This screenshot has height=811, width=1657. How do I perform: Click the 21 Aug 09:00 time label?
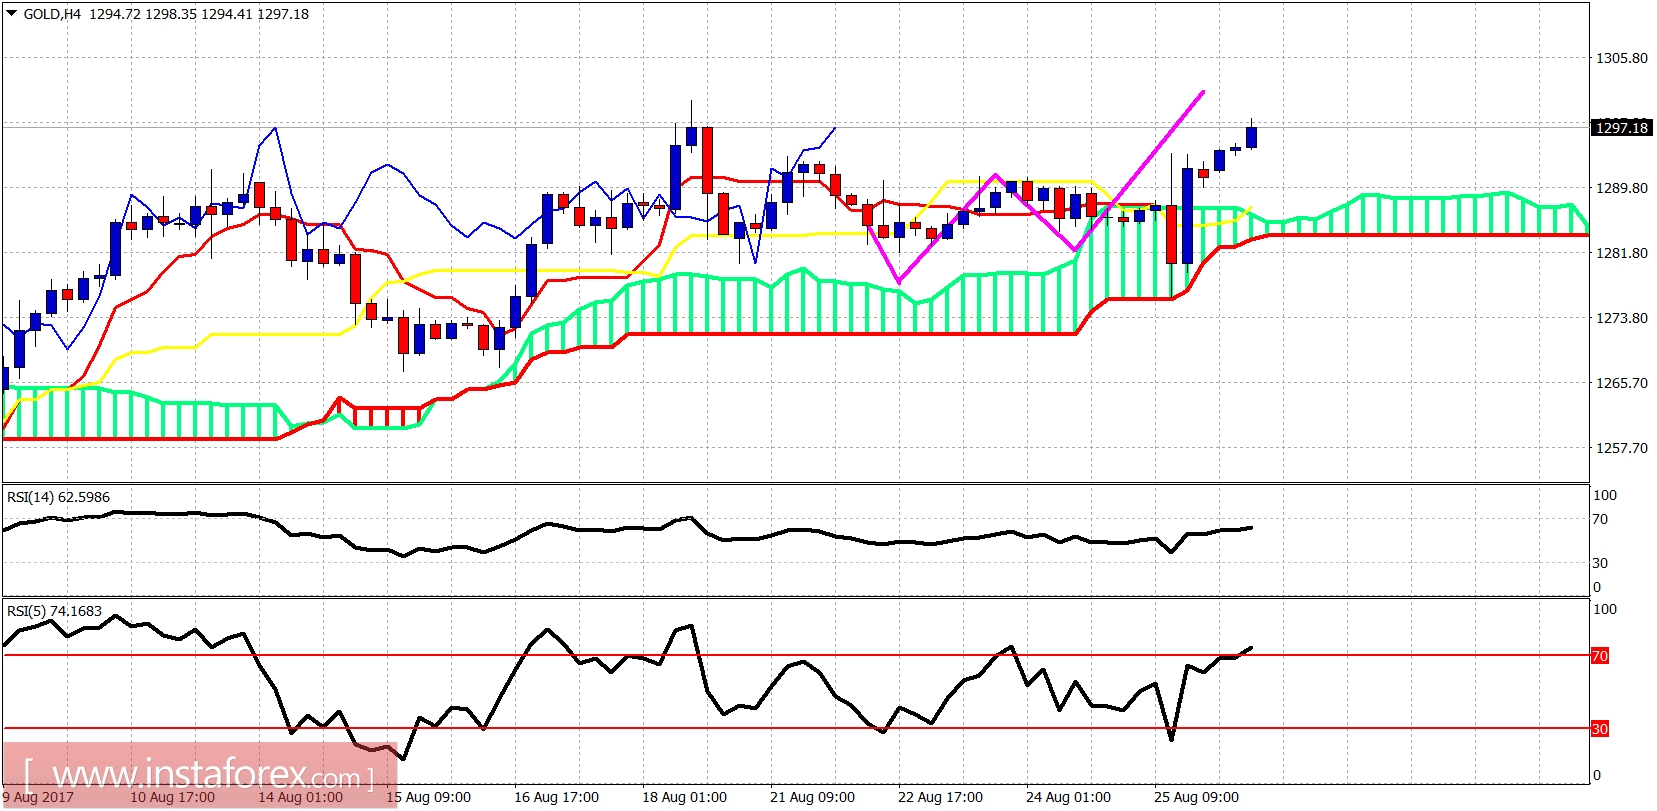812,797
